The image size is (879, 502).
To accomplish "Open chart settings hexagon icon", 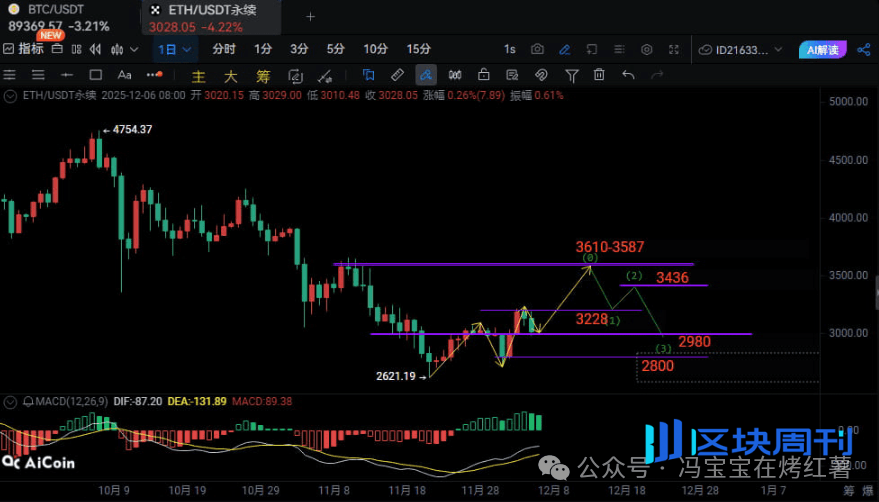I will pyautogui.click(x=645, y=49).
